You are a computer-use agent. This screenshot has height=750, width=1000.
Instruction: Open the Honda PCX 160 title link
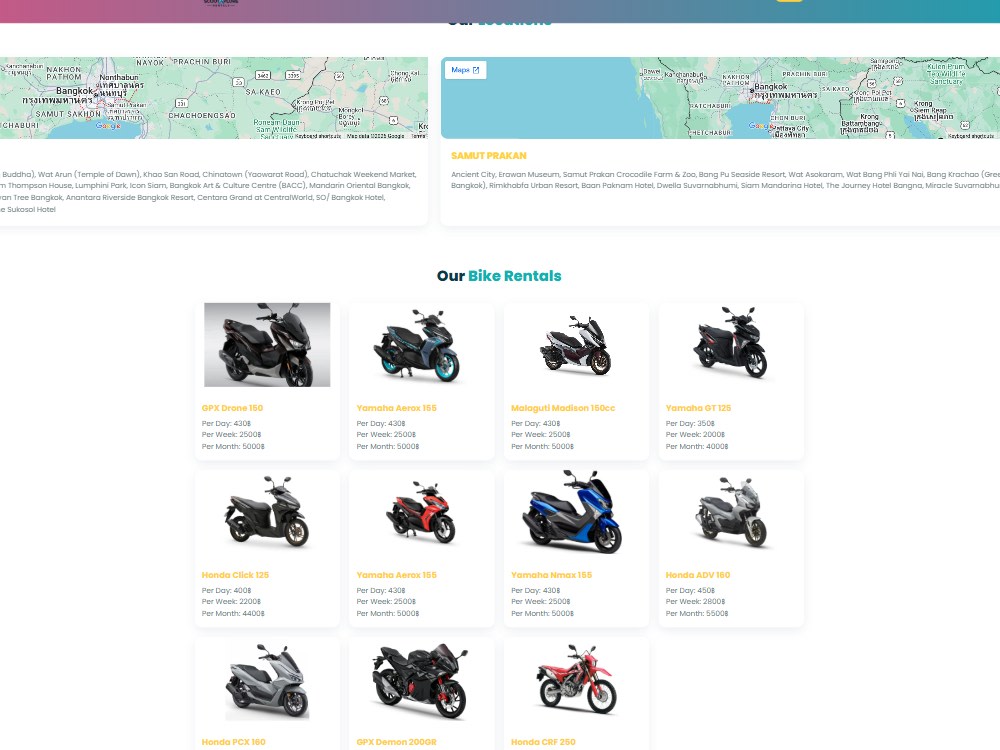tap(233, 742)
